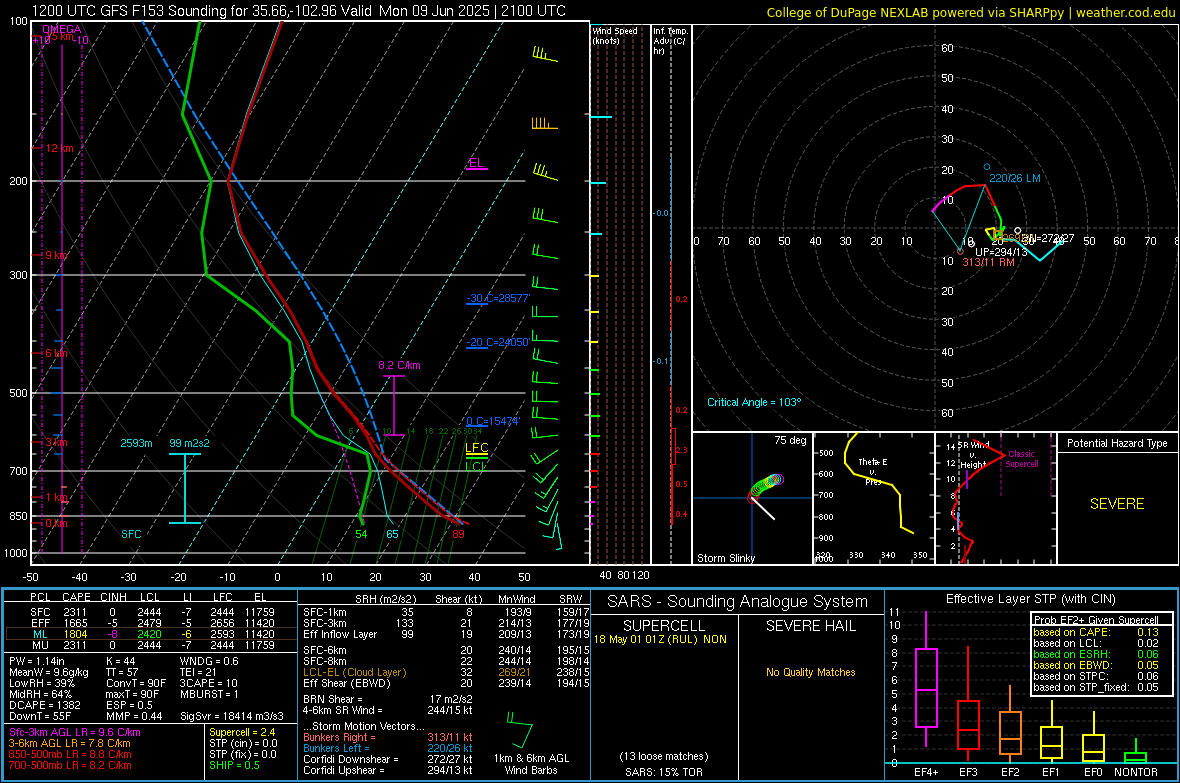Click the SFC-1km shear row
Screen dimensions: 1180x783
pos(445,612)
